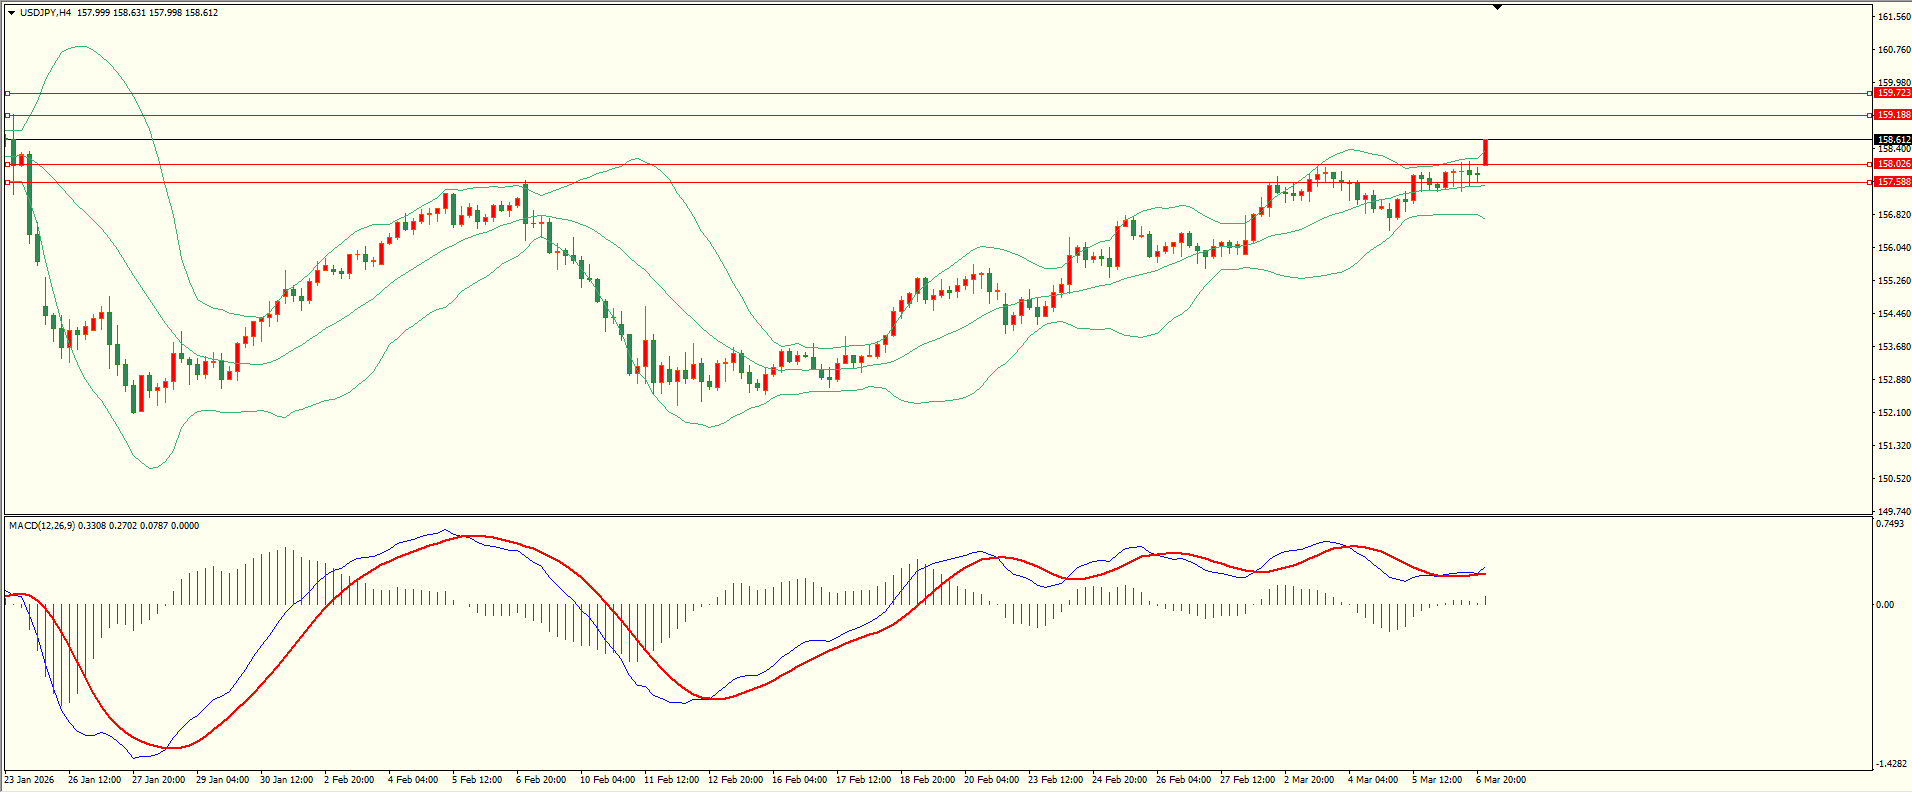Click the red 158.026 price label

pyautogui.click(x=1893, y=164)
